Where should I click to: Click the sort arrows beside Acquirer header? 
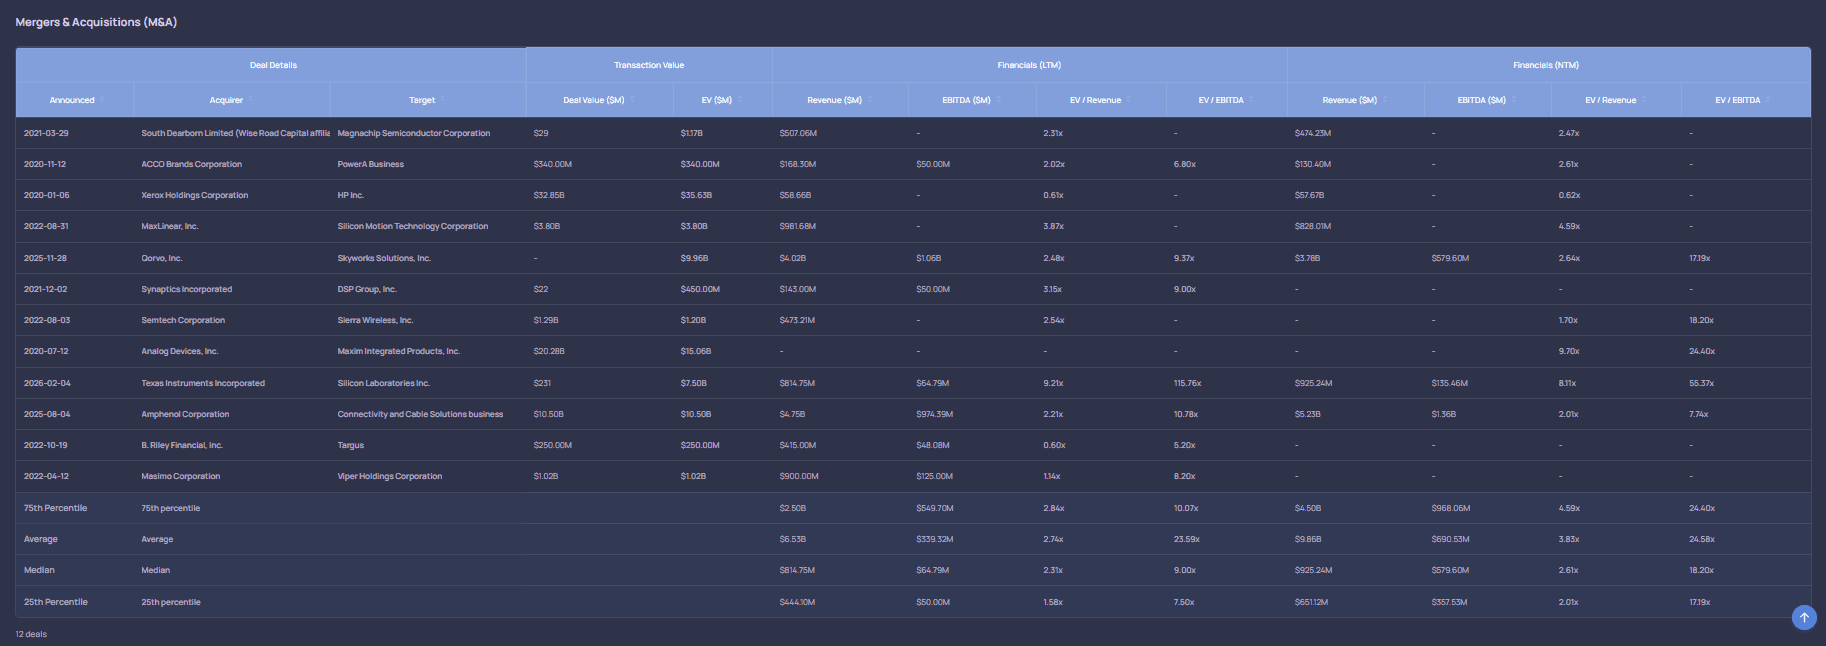point(250,100)
